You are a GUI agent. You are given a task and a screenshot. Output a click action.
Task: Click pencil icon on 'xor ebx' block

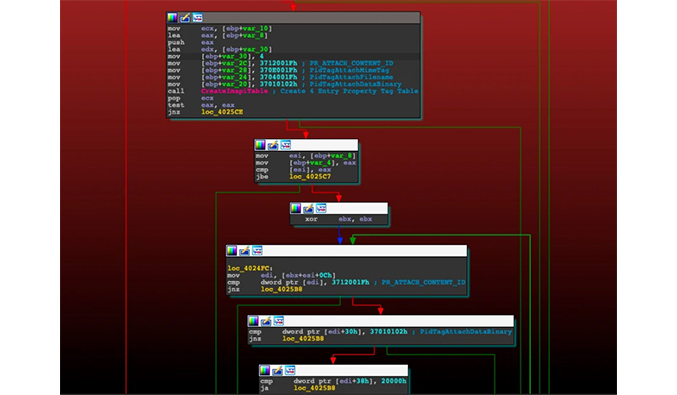tap(308, 209)
